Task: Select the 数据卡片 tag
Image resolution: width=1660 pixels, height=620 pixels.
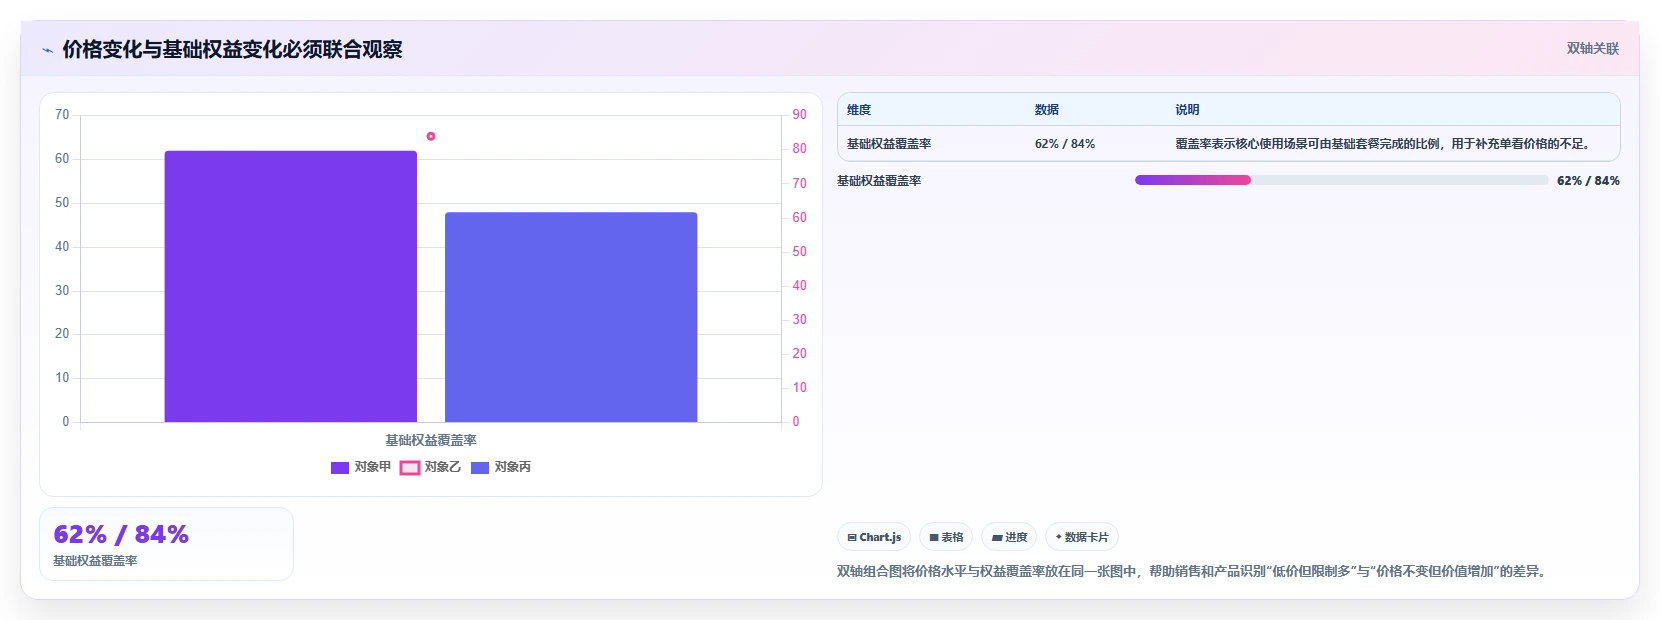Action: tap(1082, 537)
